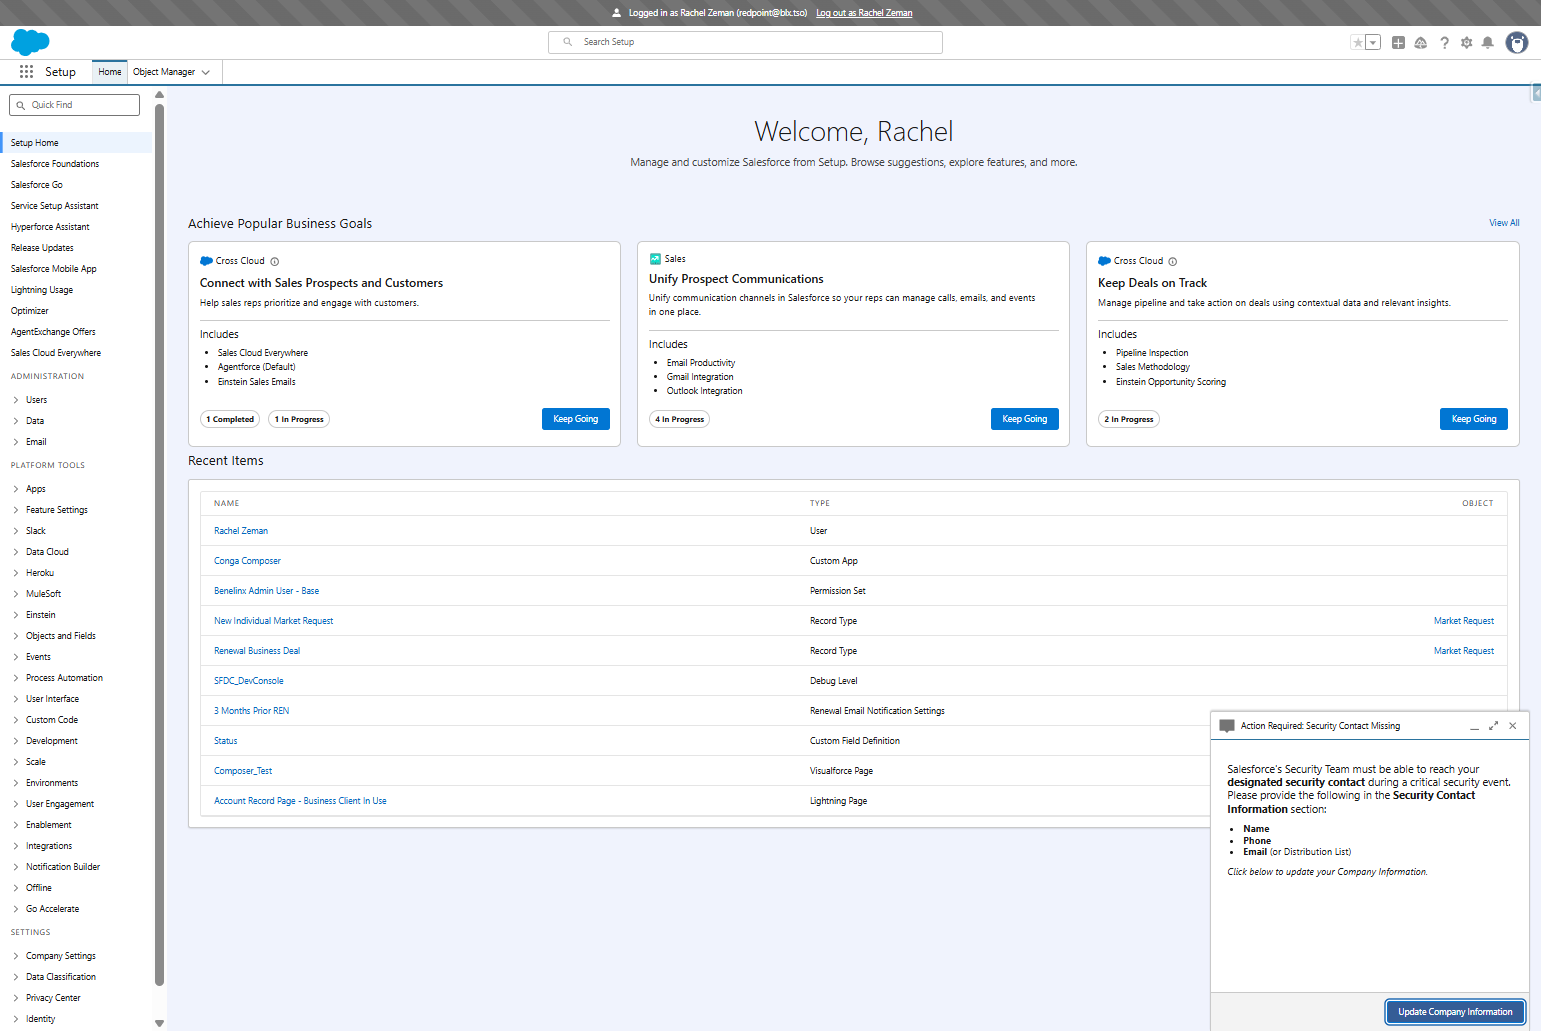Expand Objects and Fields node
Screen dimensions: 1541x1031
(x=16, y=636)
